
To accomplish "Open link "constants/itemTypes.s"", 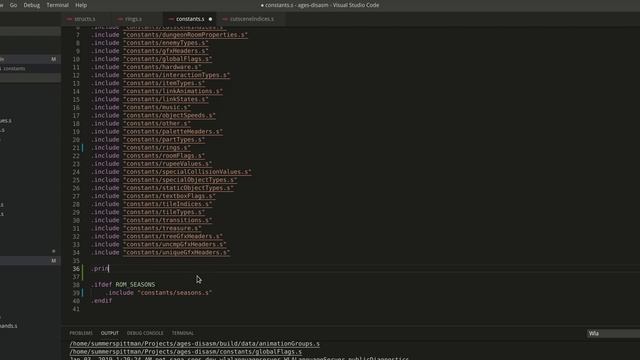I will (x=164, y=83).
